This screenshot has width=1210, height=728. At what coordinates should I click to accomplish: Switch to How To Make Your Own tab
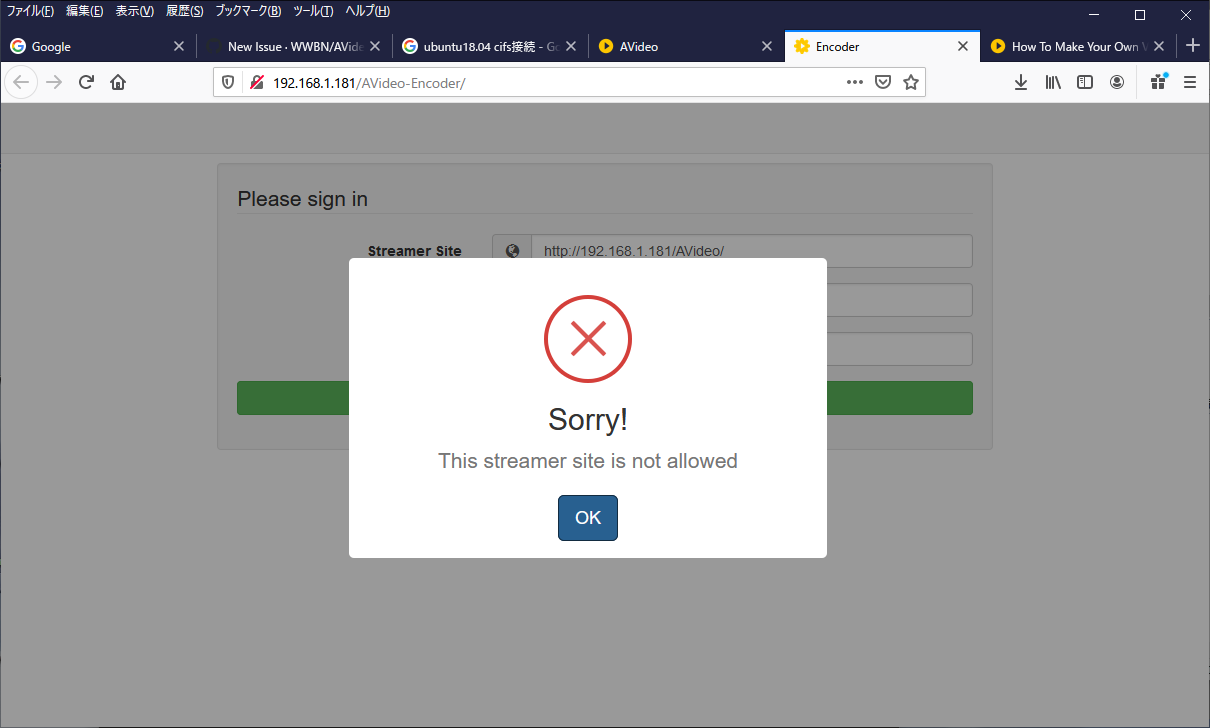tap(1076, 46)
